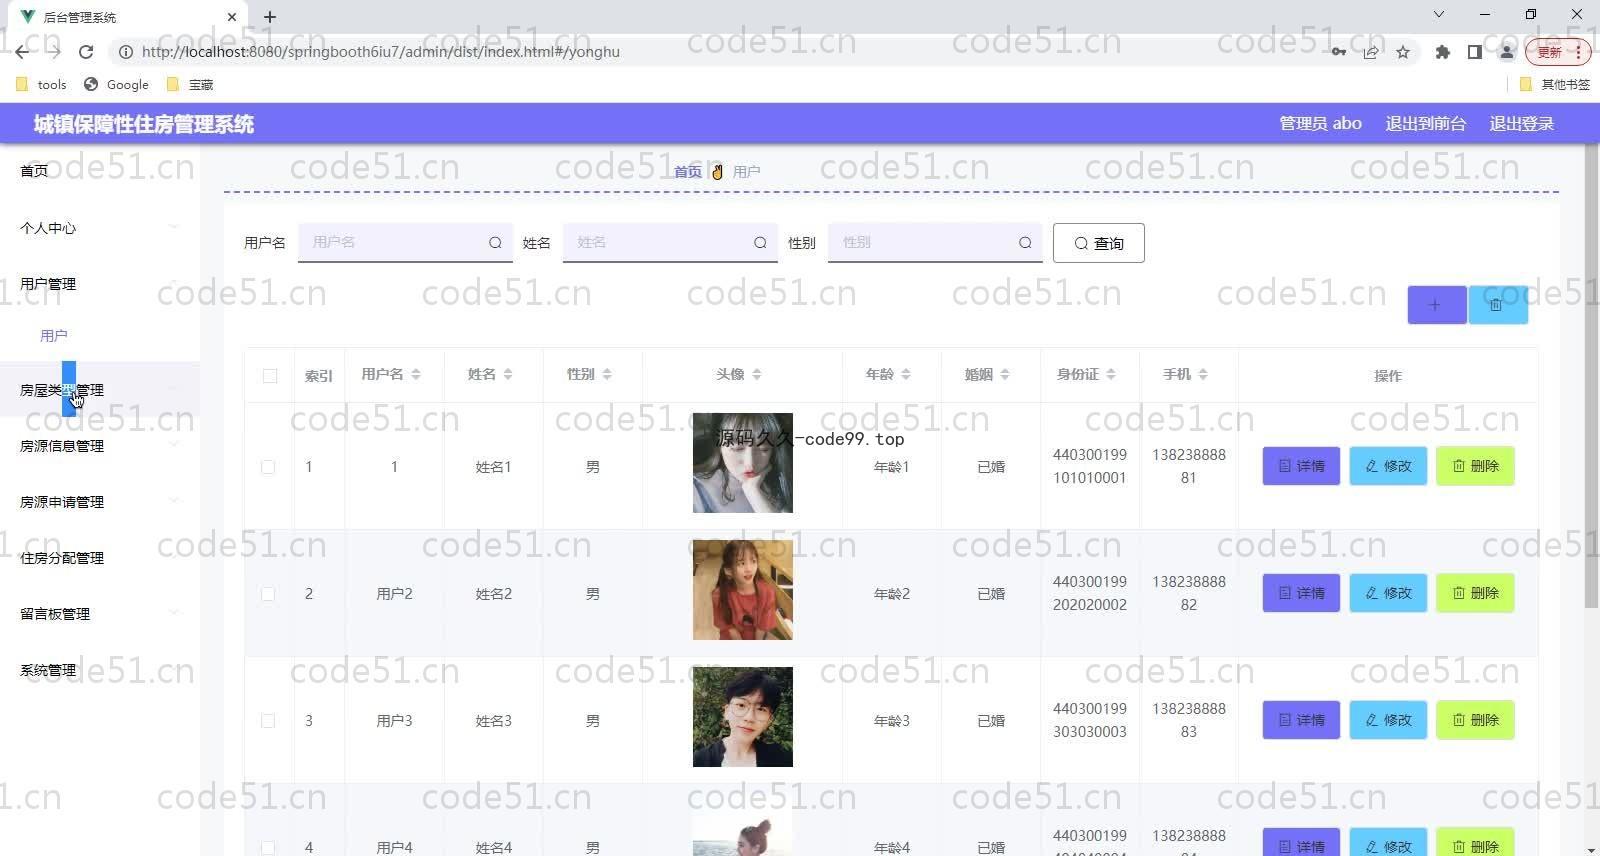Click the 查询 search button

pos(1099,243)
